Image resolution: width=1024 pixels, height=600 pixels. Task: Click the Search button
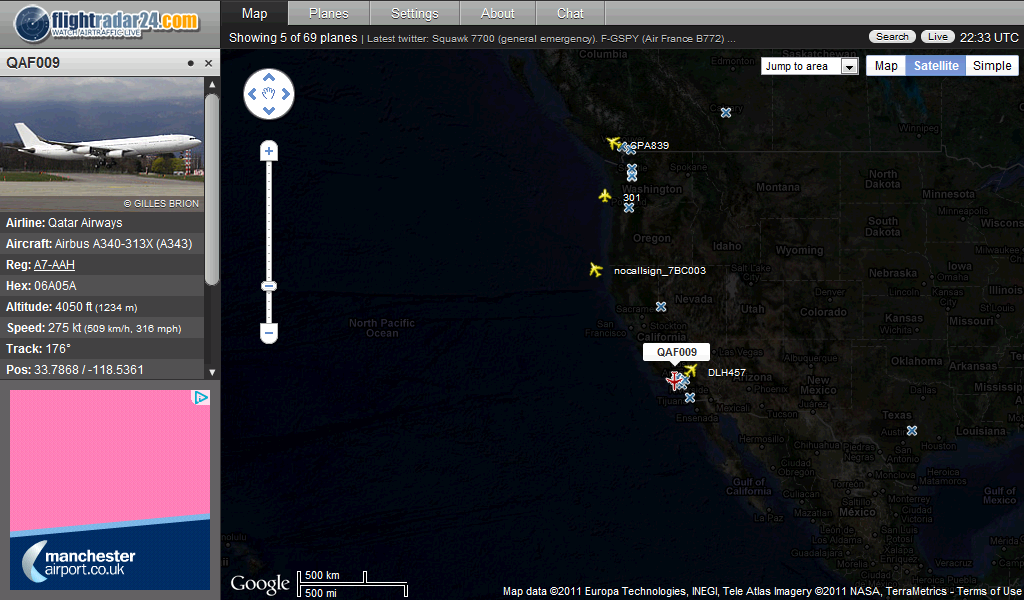[892, 37]
